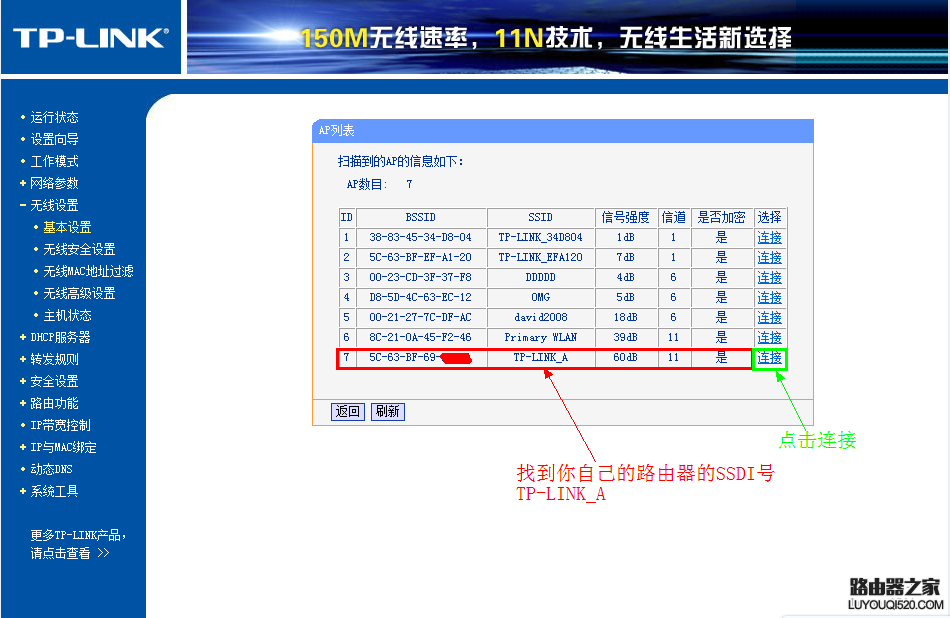950x618 pixels.
Task: Connect to the OMG network
Action: click(769, 297)
